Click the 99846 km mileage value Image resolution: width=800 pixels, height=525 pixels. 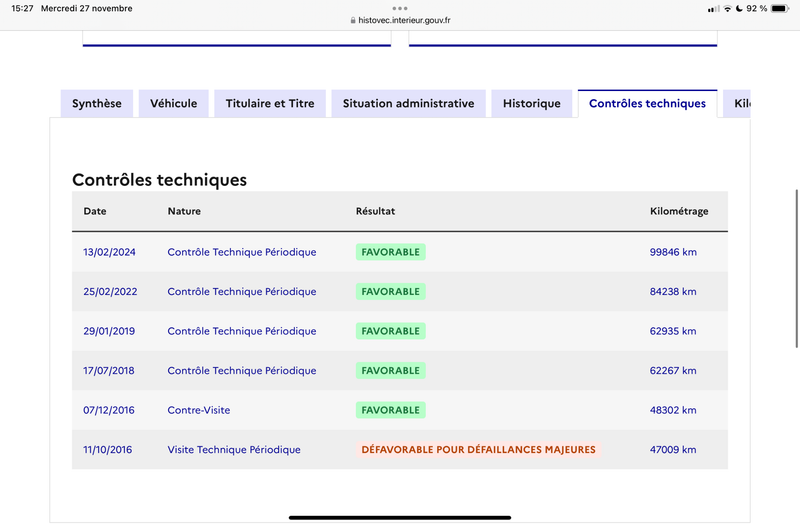tap(673, 252)
